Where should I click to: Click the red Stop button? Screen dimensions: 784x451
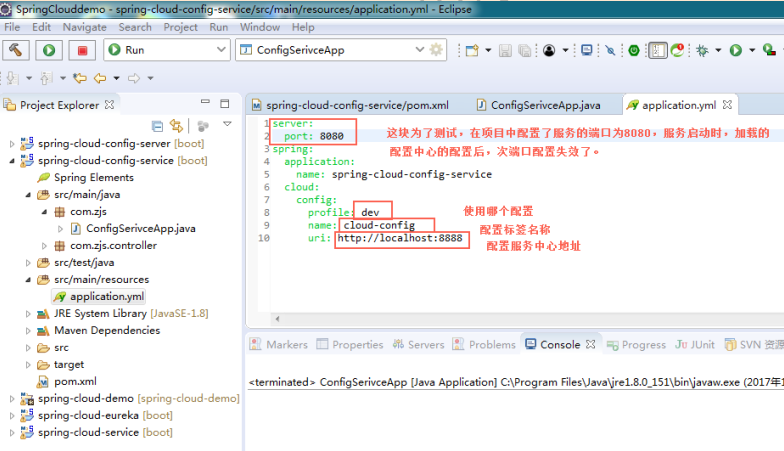tap(82, 50)
